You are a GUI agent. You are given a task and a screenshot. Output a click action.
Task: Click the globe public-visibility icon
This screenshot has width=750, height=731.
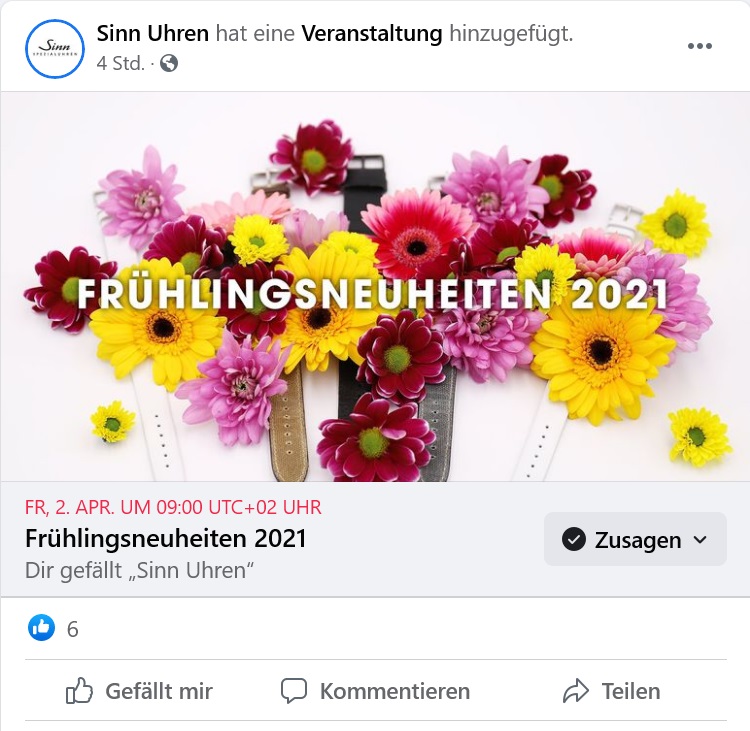(169, 63)
